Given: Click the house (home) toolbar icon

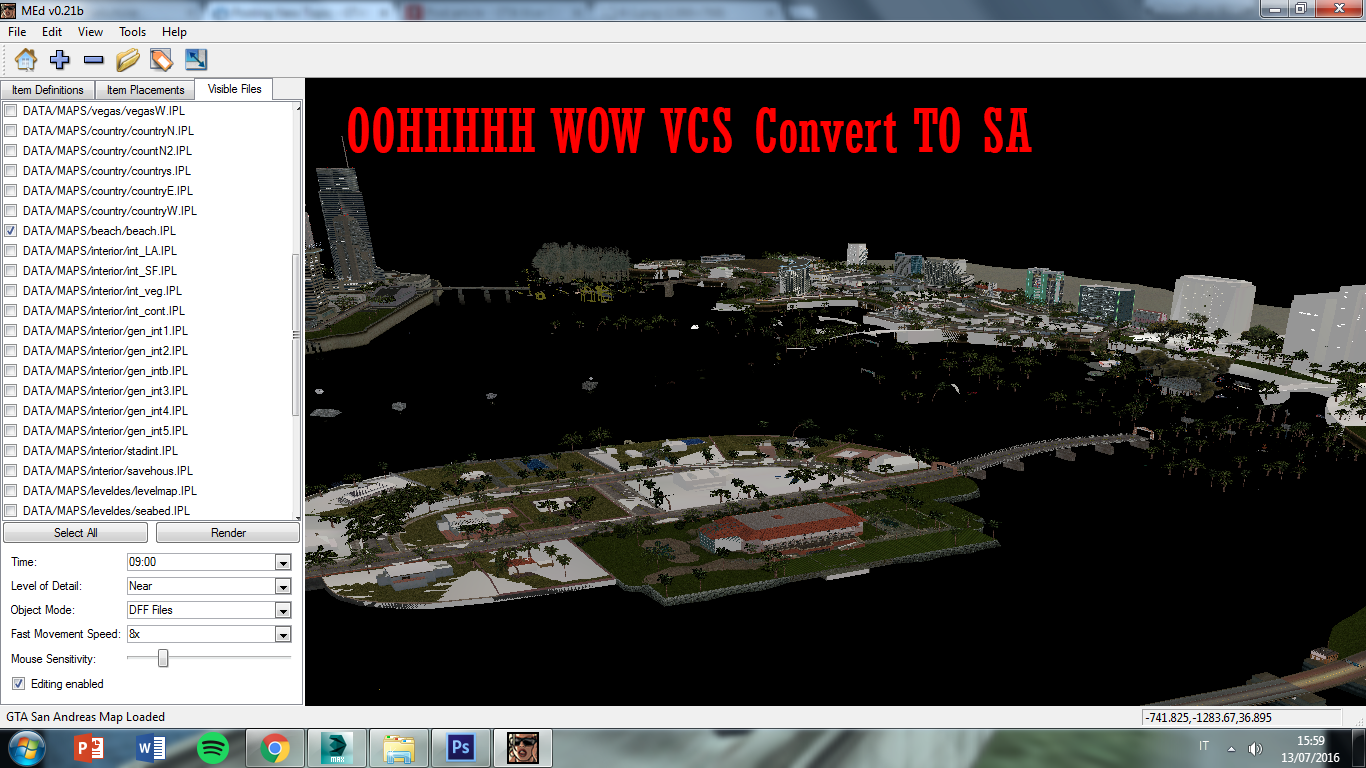Looking at the screenshot, I should [x=26, y=59].
